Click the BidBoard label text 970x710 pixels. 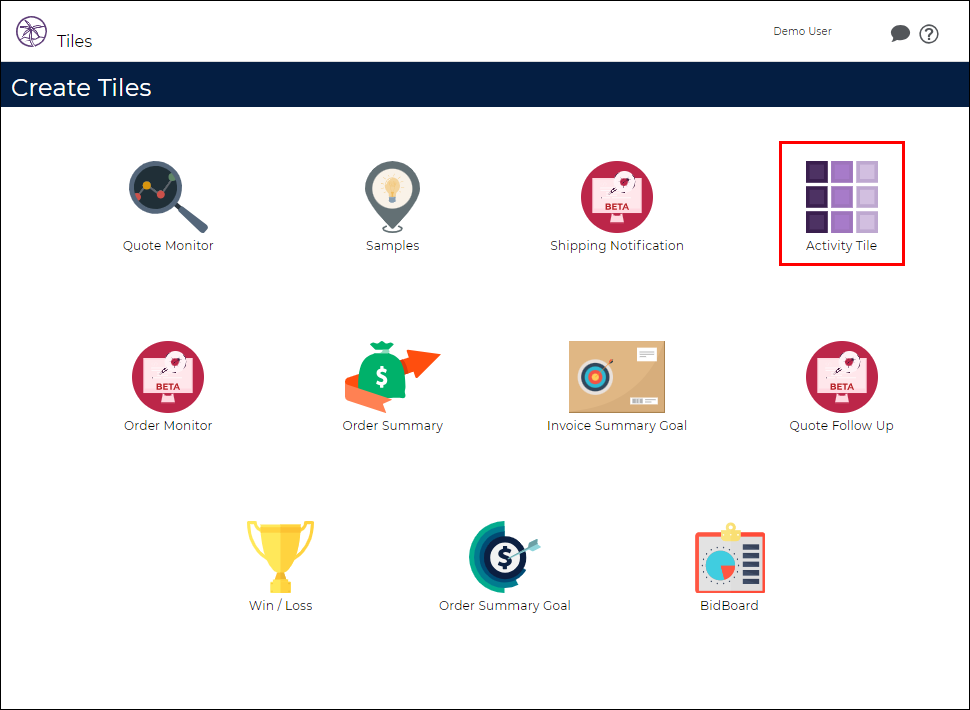click(729, 605)
